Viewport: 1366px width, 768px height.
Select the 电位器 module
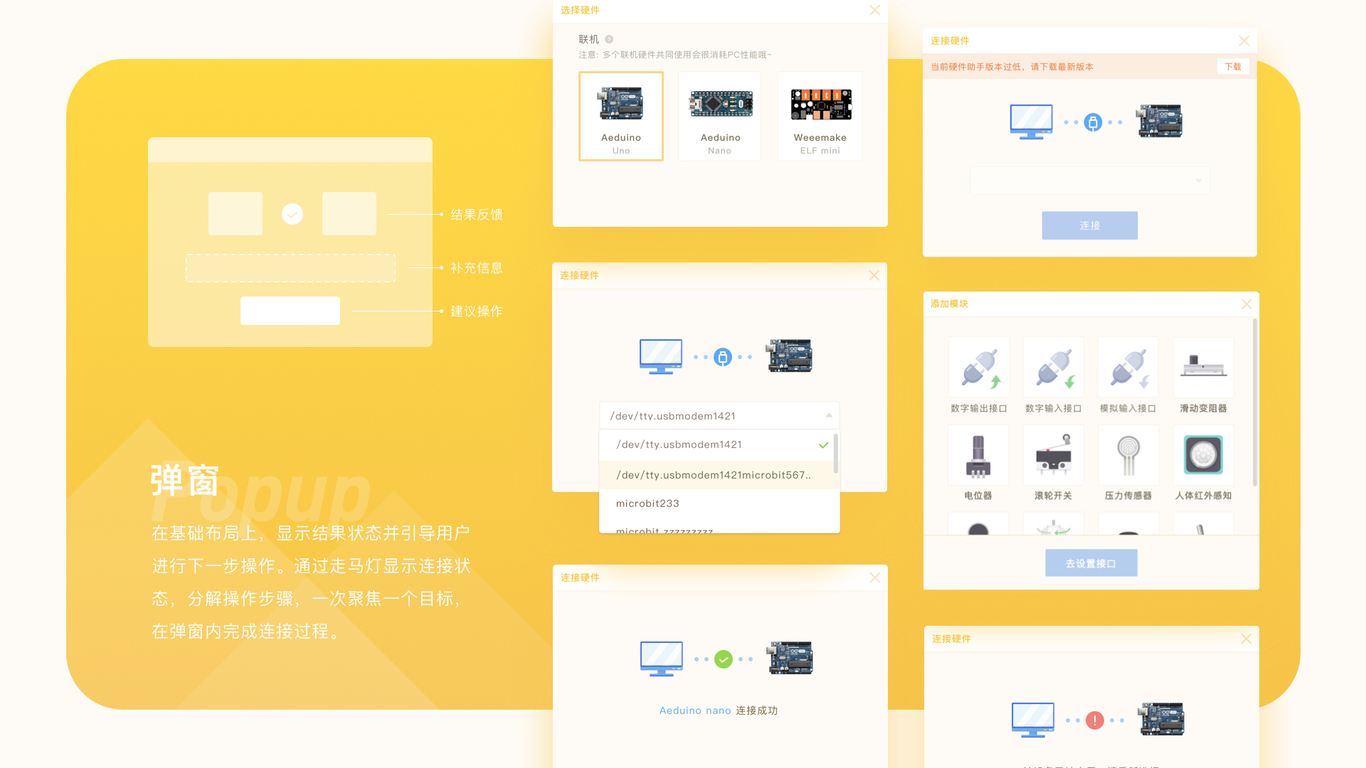[978, 463]
